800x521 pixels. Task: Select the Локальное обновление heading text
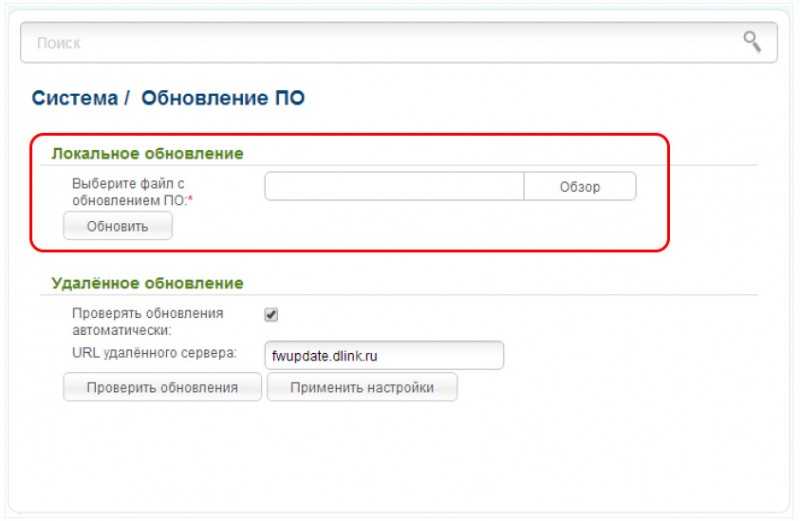coord(147,154)
